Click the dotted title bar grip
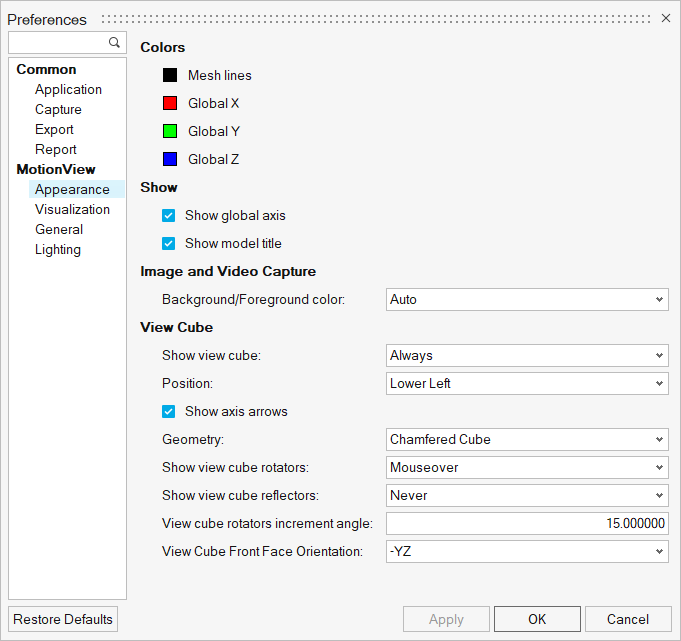The height and width of the screenshot is (641, 681). (x=376, y=19)
